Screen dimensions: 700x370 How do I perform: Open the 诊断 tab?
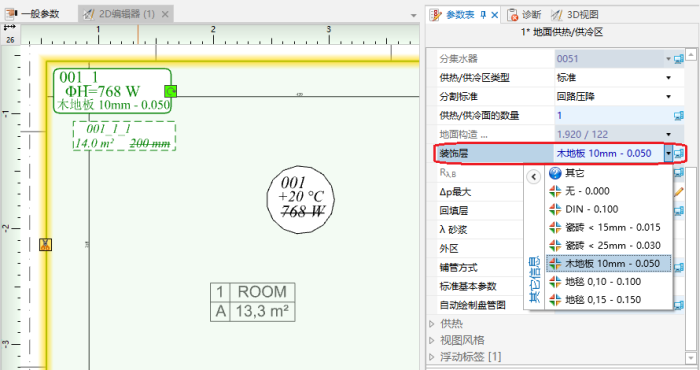coord(525,15)
